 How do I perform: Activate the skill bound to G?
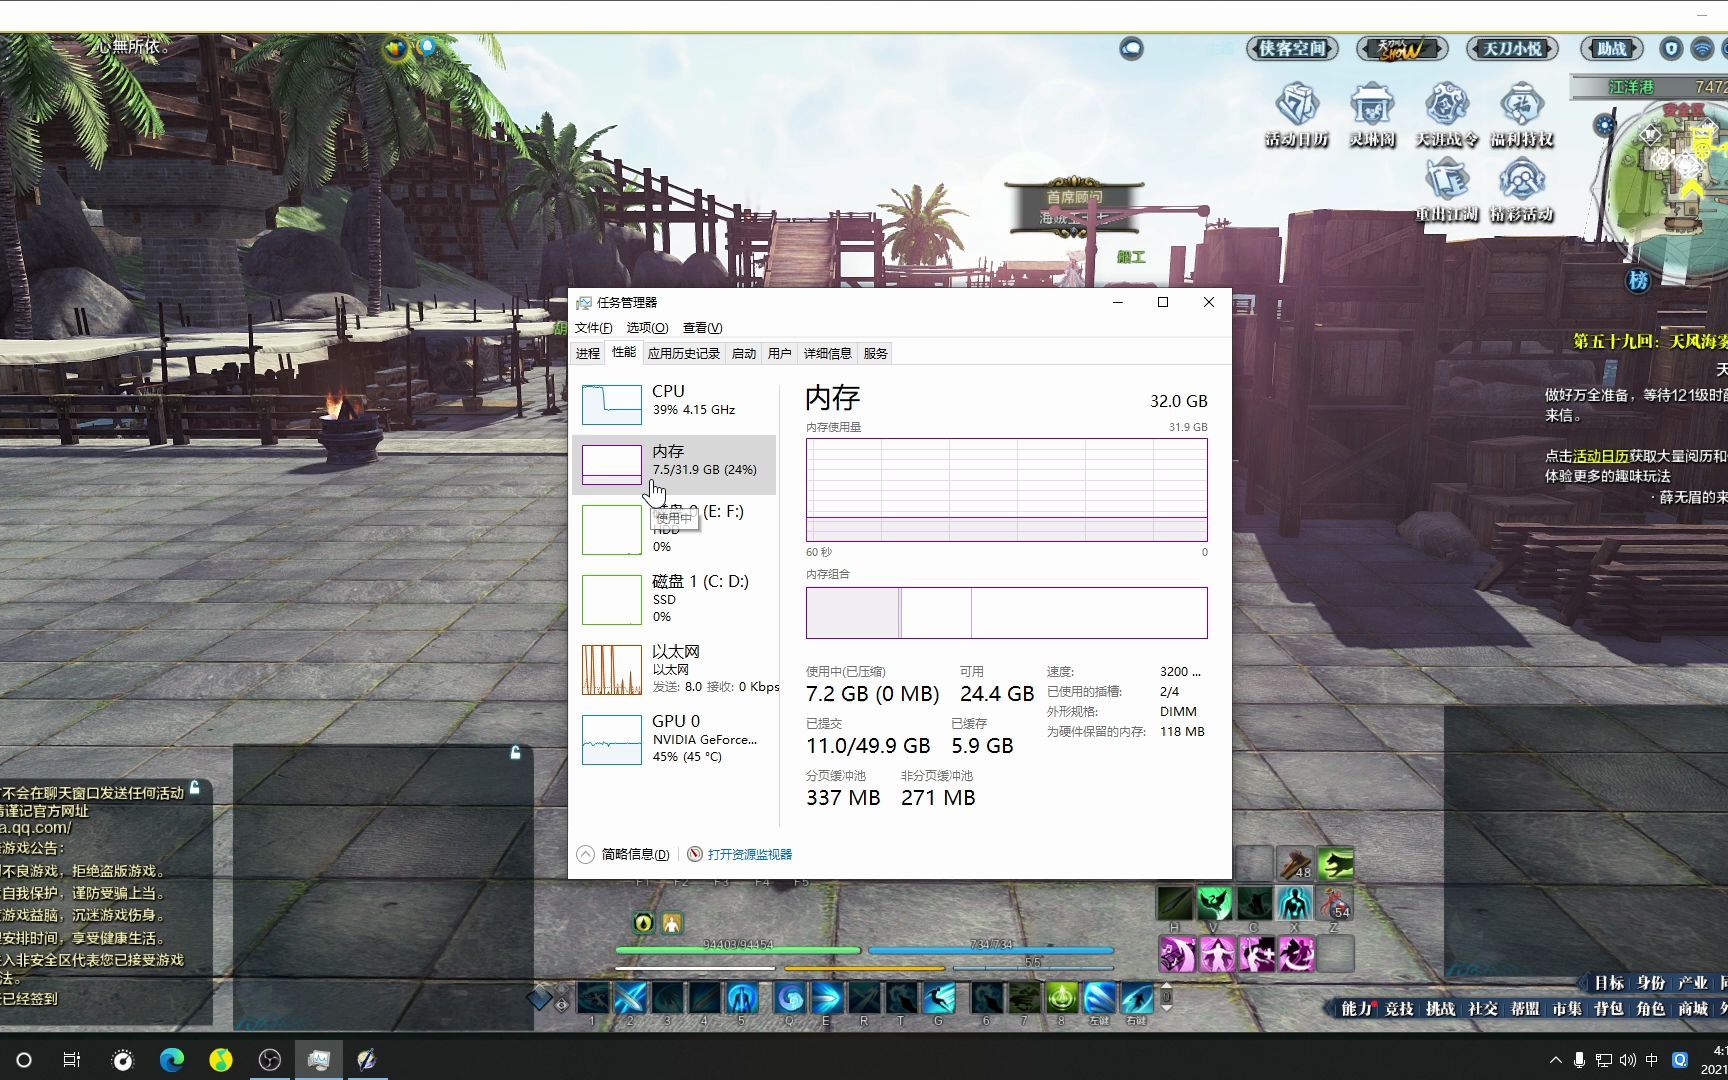click(x=938, y=997)
